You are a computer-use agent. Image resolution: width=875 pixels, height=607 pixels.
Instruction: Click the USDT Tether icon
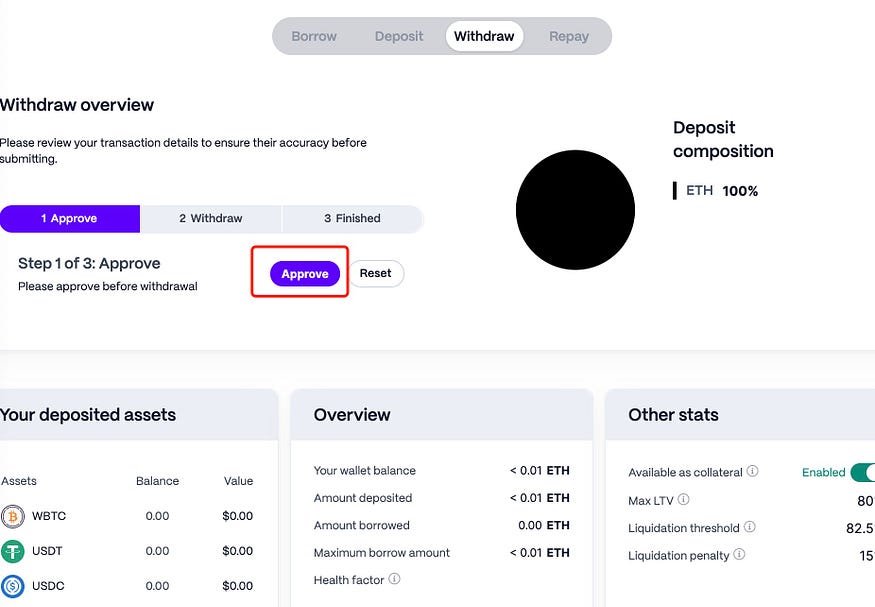13,552
